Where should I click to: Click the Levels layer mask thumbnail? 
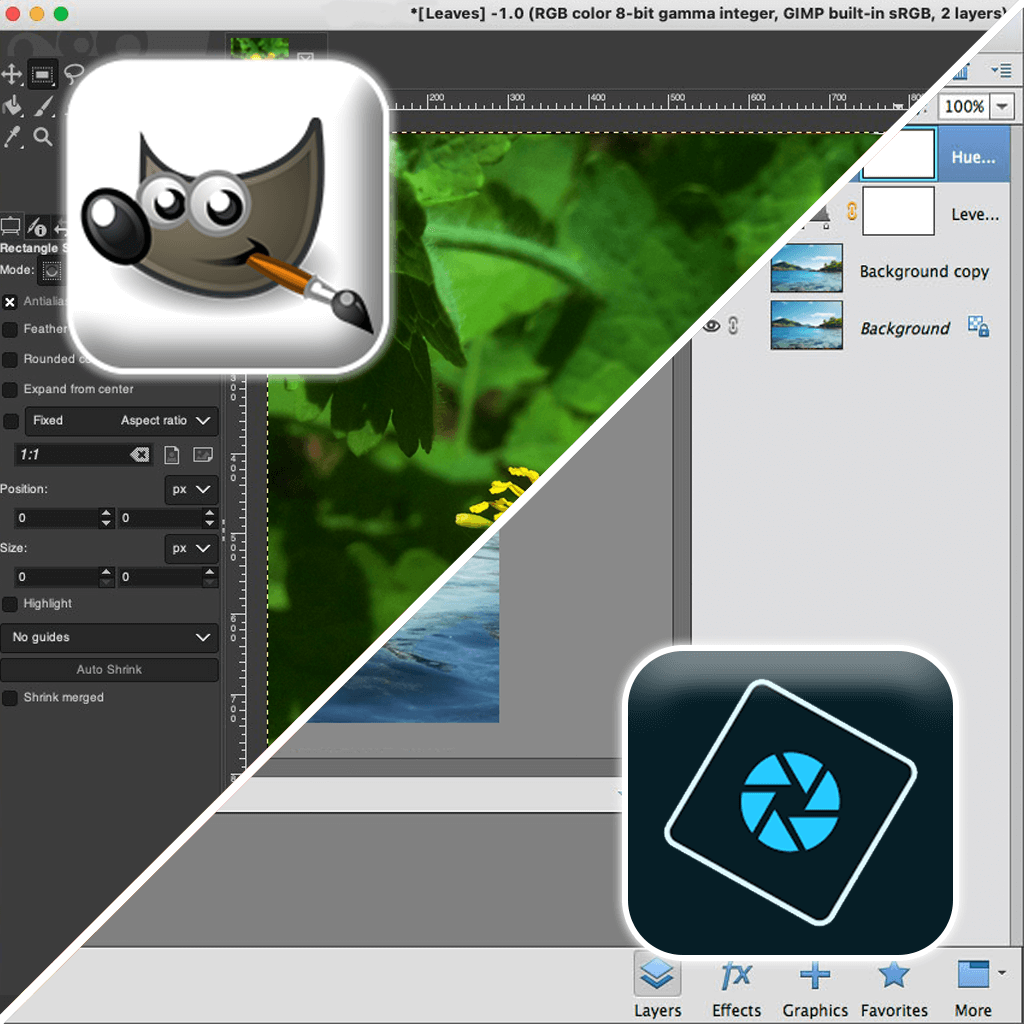tap(898, 210)
